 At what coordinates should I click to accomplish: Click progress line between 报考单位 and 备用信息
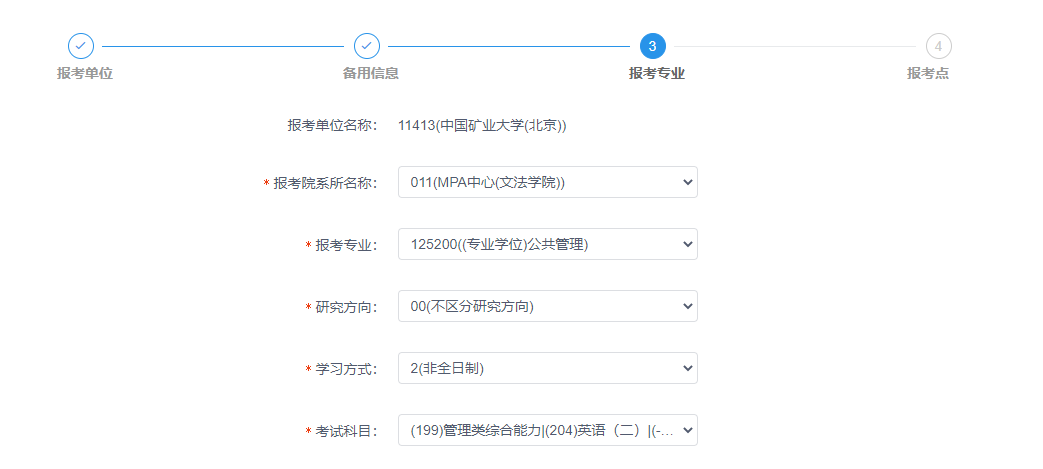point(223,46)
